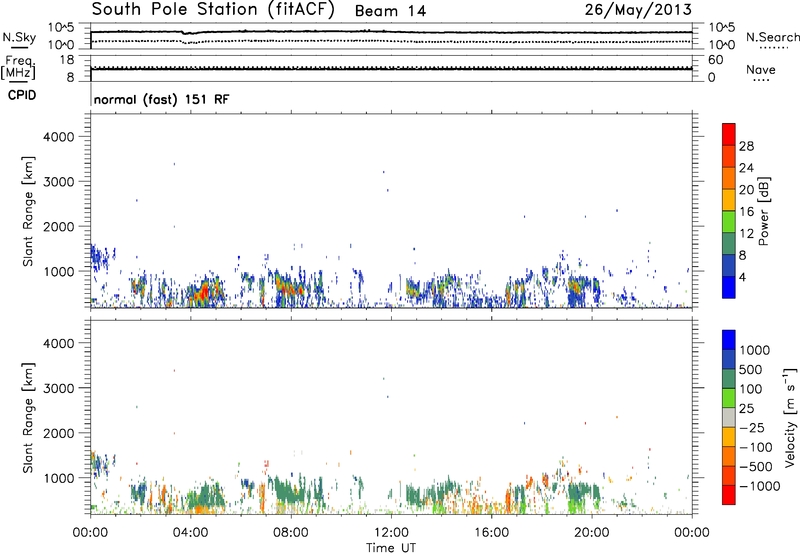Click the "Nave" legend label
The image size is (800, 554).
tap(761, 70)
